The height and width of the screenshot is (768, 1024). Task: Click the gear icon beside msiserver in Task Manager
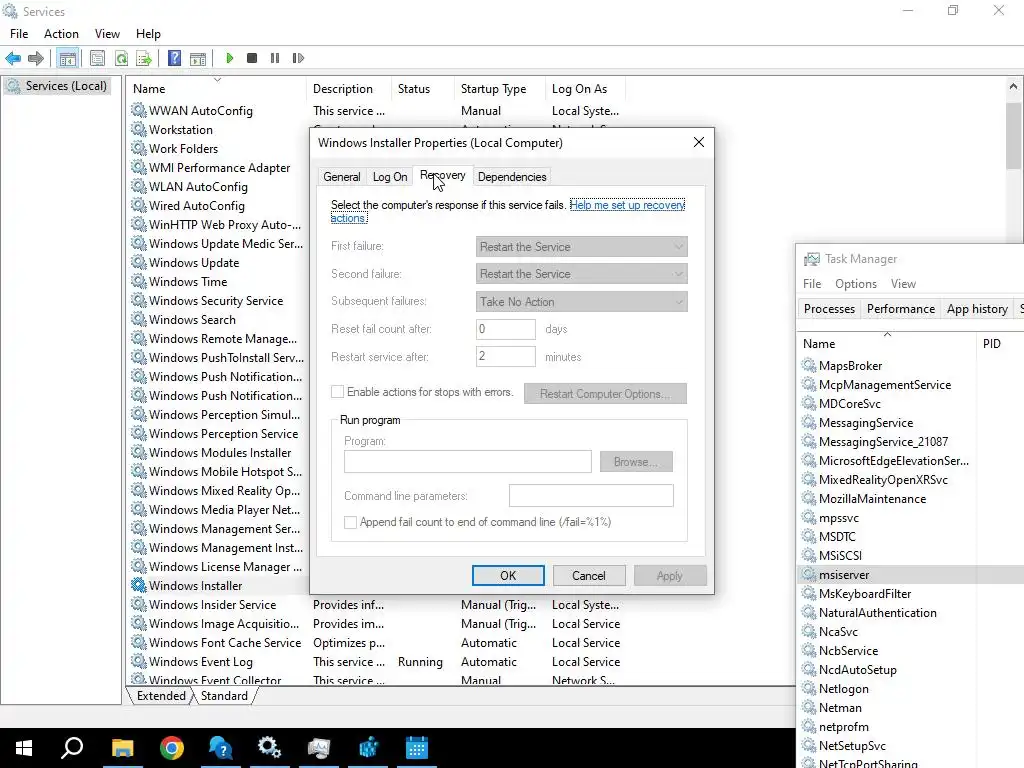(x=809, y=574)
